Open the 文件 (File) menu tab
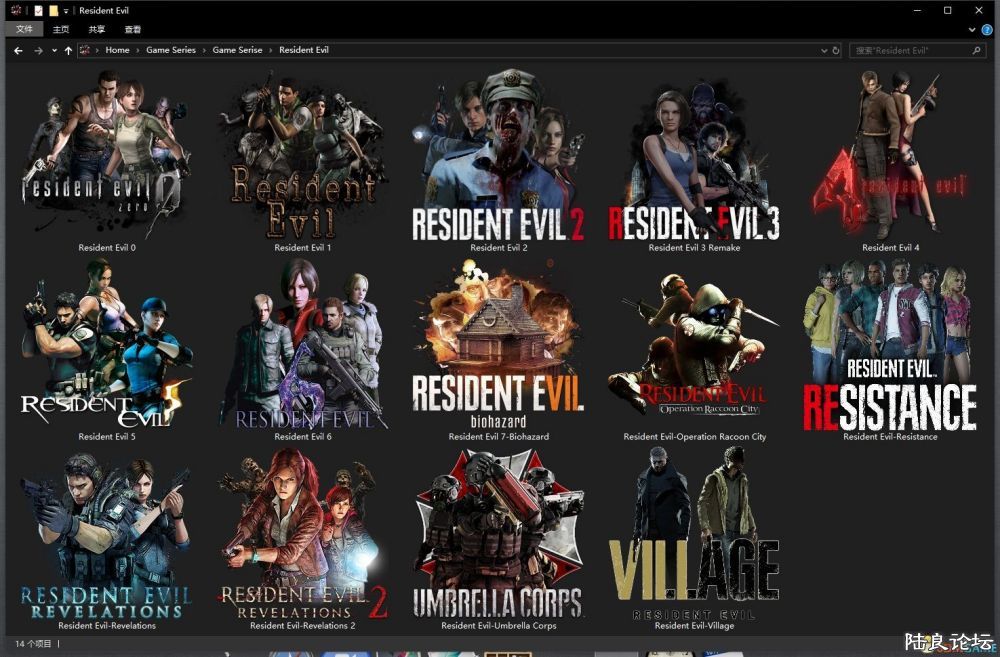This screenshot has width=1000, height=657. (24, 30)
